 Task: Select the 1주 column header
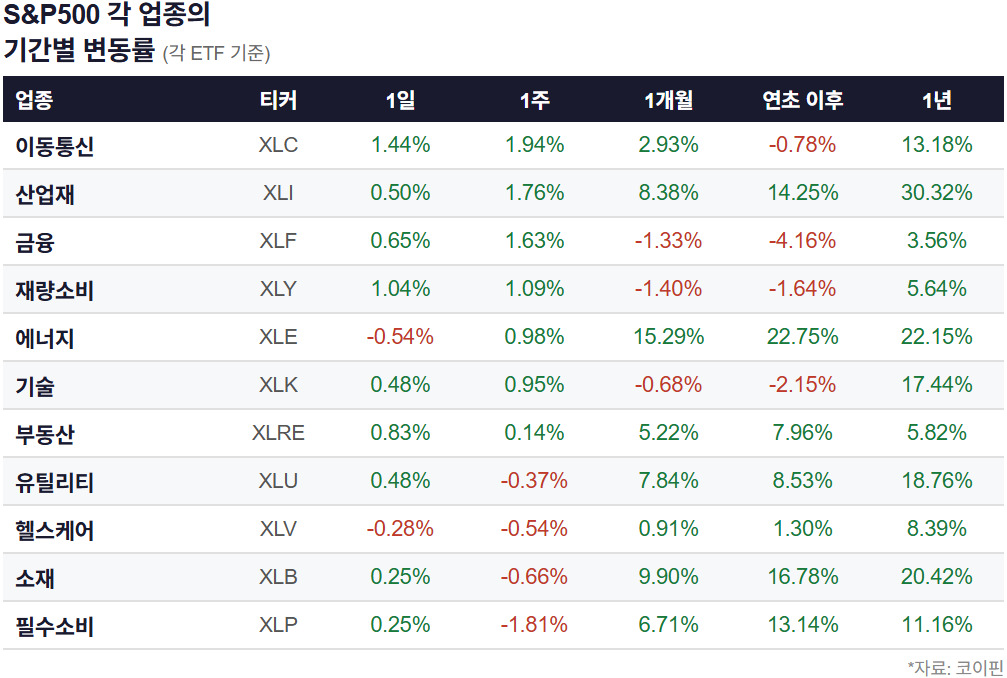coord(534,100)
